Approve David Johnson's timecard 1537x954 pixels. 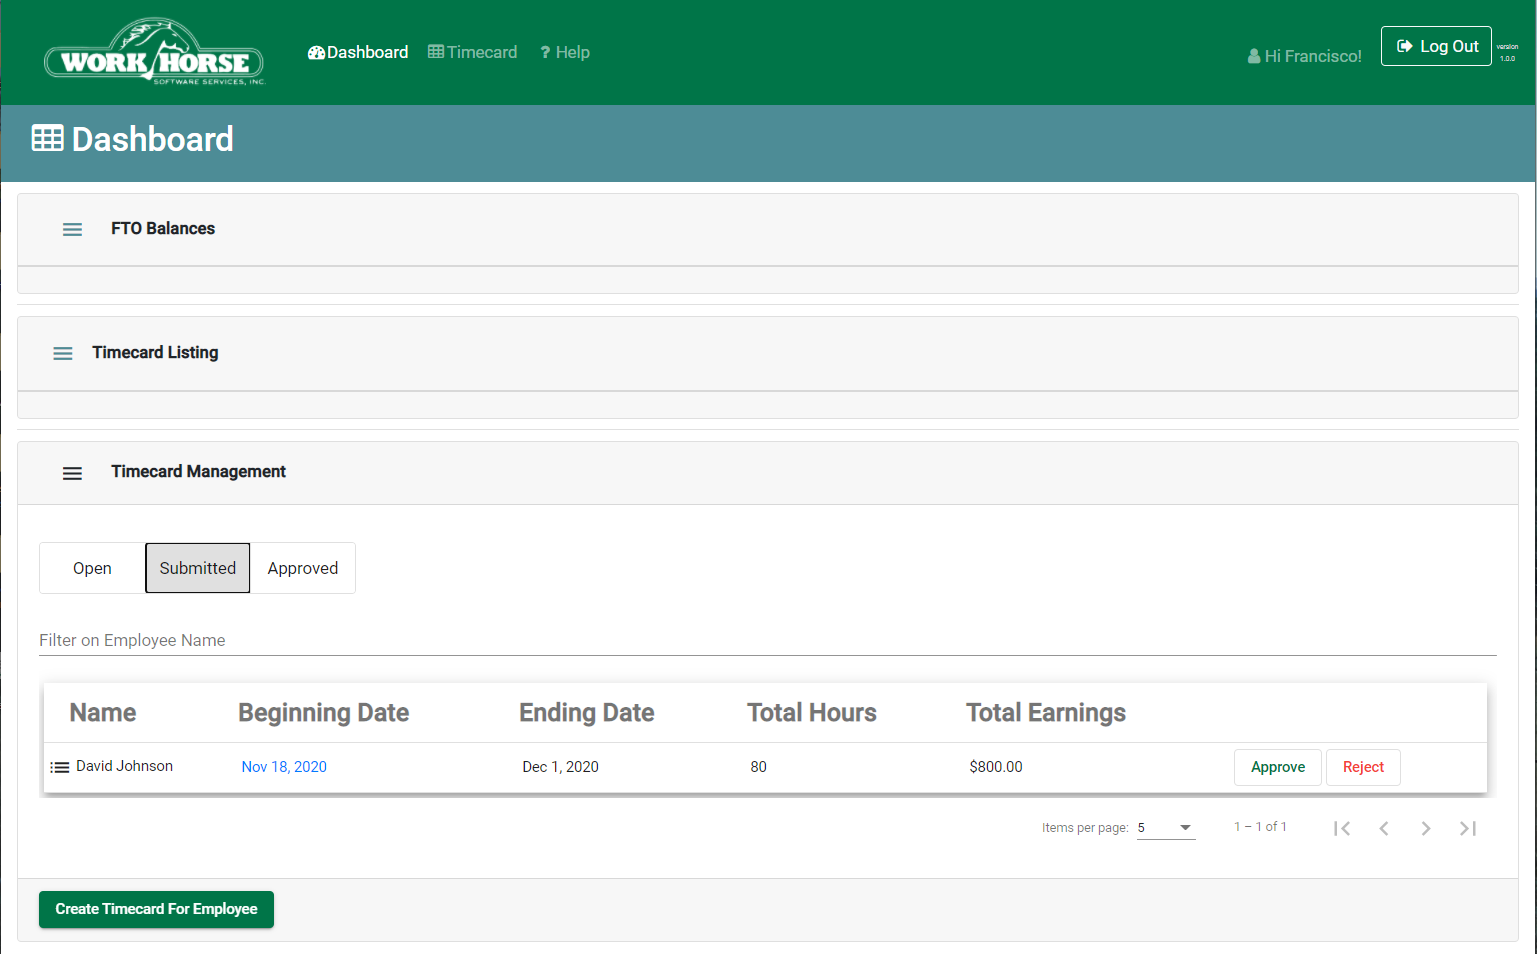(x=1278, y=767)
